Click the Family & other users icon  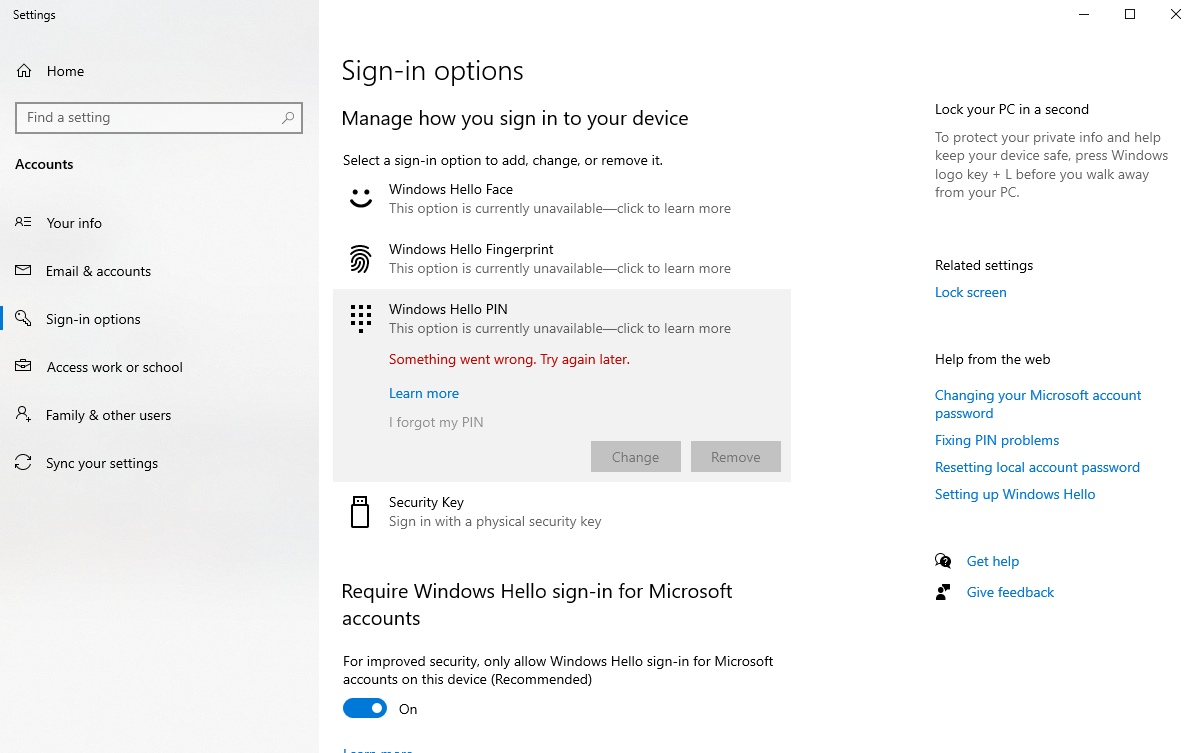(x=23, y=414)
